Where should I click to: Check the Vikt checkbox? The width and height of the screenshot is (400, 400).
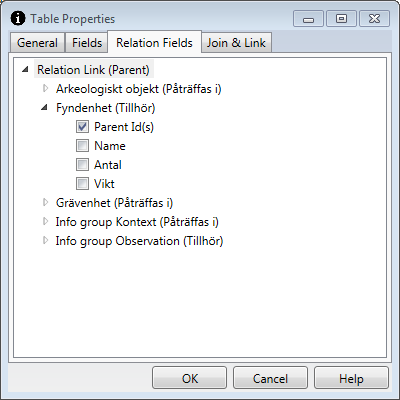coord(82,184)
